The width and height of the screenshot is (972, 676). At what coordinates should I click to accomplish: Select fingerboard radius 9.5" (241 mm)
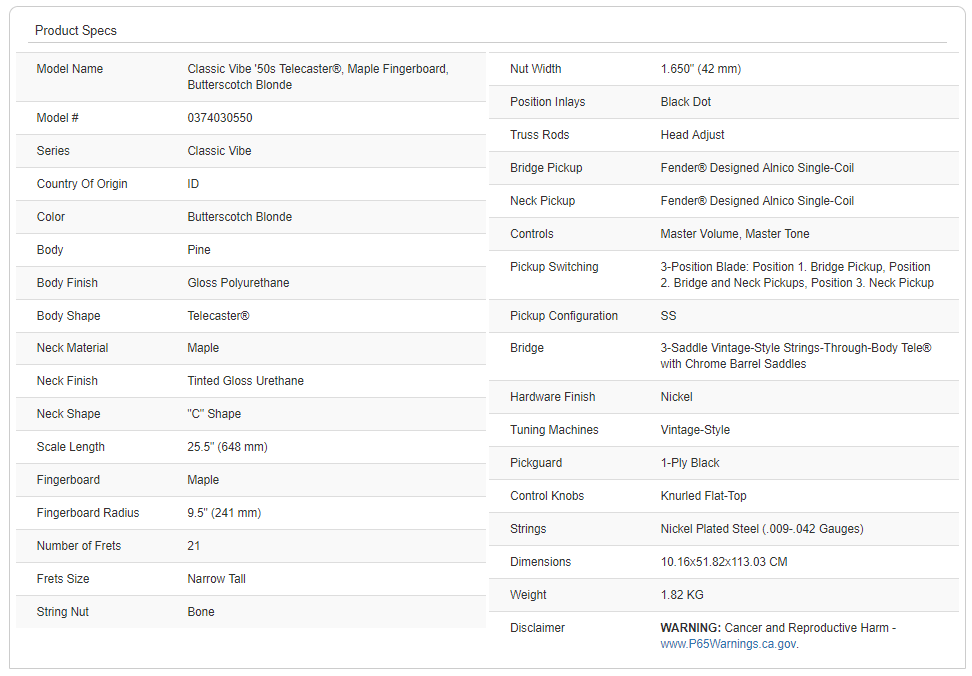[224, 512]
